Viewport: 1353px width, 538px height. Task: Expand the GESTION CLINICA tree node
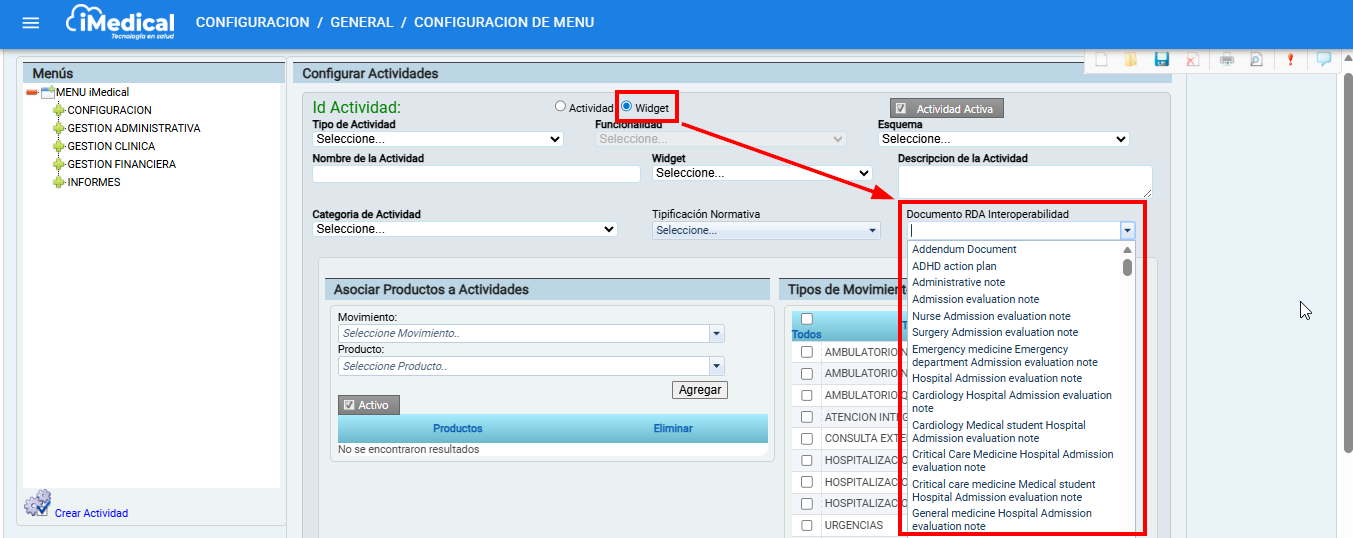(x=59, y=147)
